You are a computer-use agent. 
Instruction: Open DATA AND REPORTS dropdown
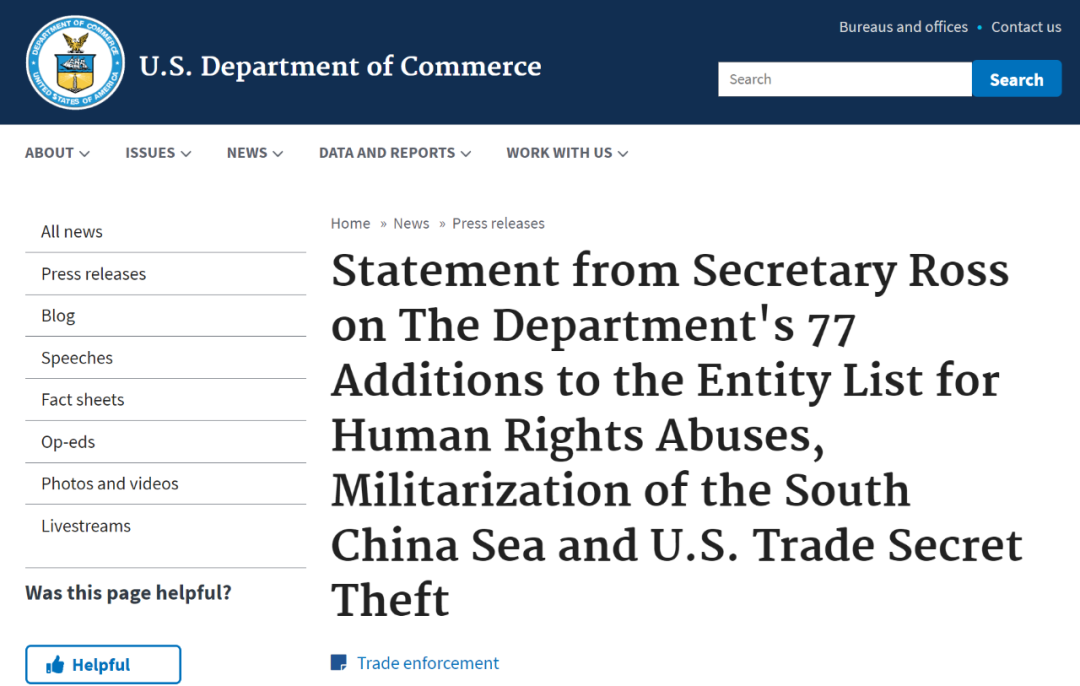[395, 153]
